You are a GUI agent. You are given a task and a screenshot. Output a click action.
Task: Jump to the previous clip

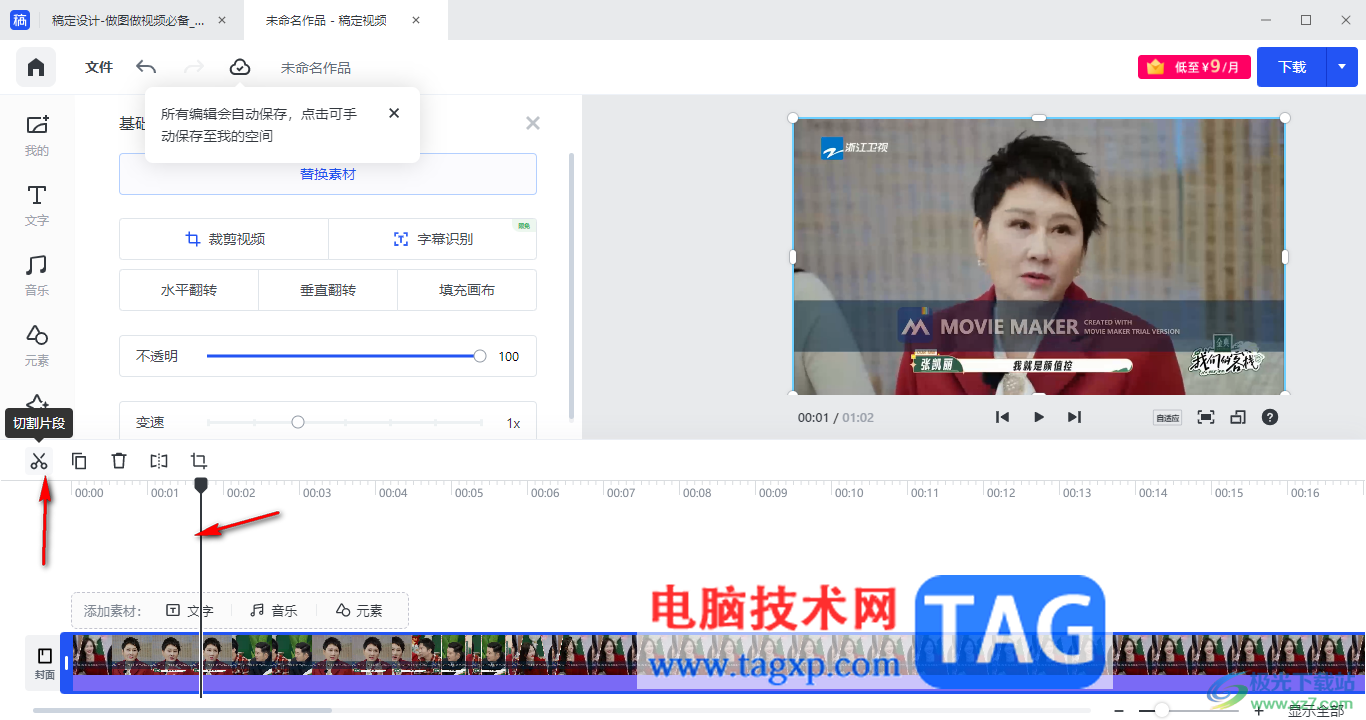1002,417
